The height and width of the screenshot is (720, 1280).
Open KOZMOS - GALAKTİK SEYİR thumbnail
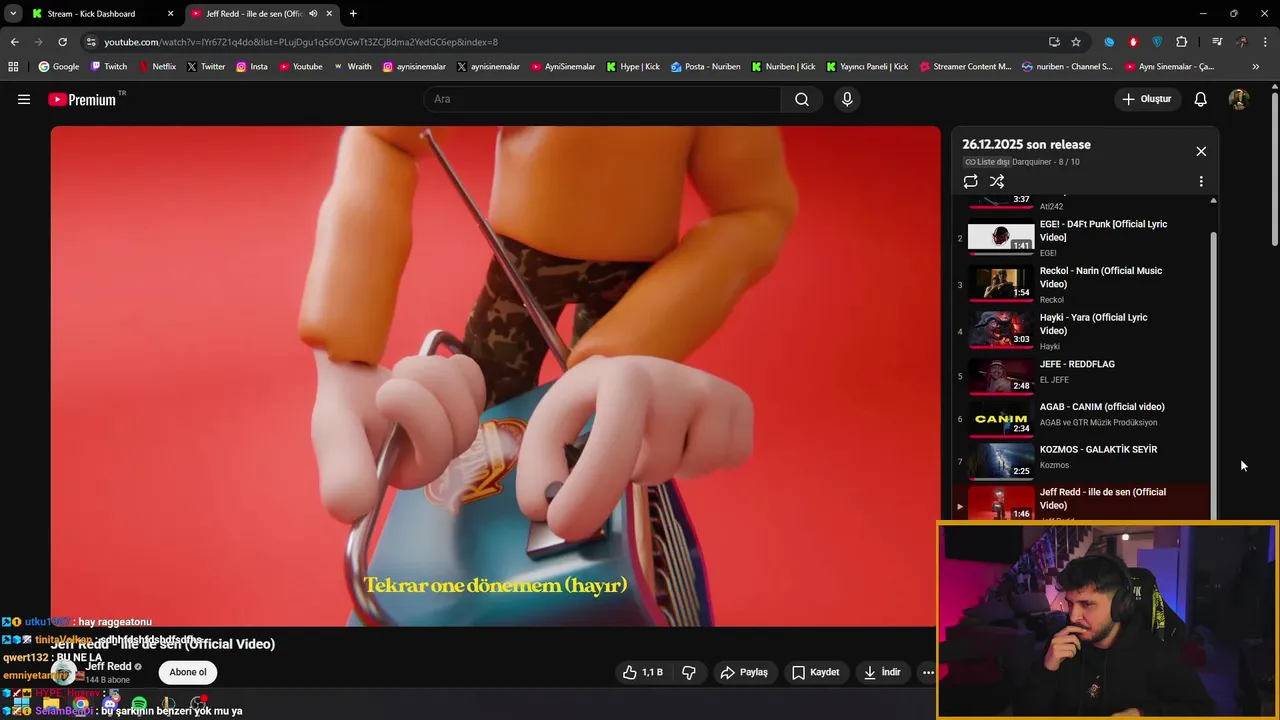[1001, 461]
